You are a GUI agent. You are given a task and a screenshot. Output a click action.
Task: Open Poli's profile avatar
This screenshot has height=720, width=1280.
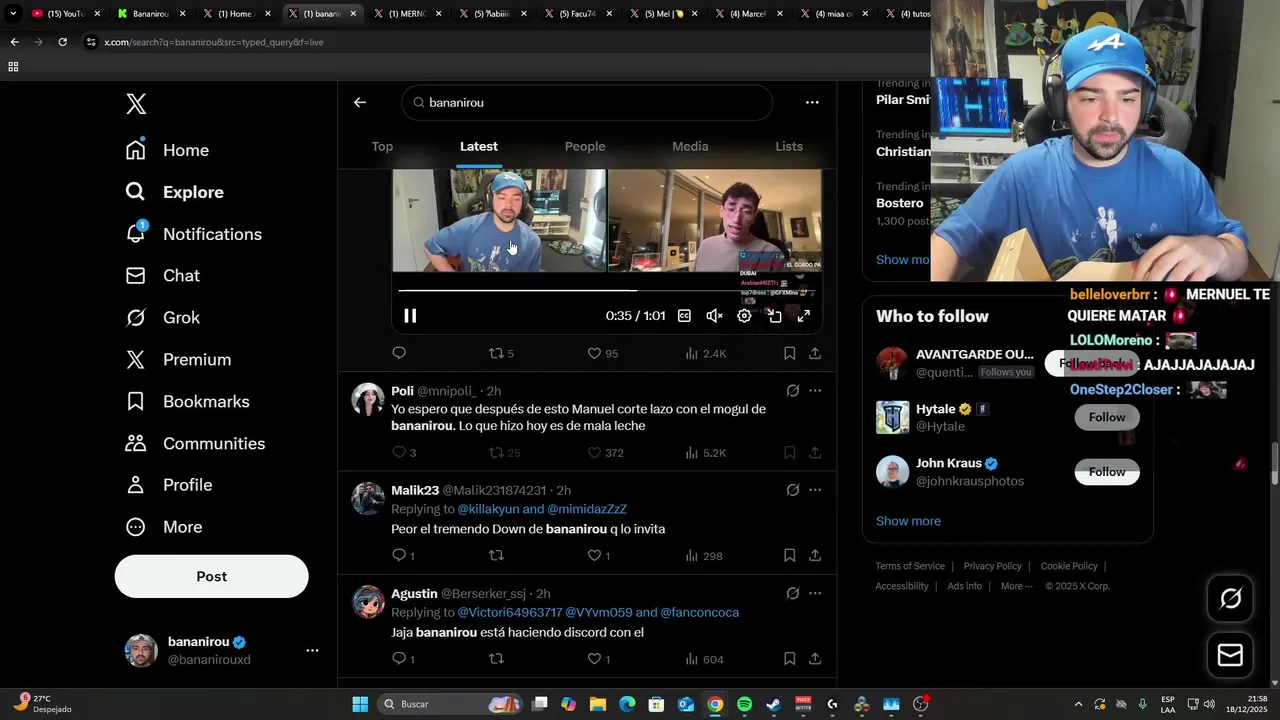point(368,399)
